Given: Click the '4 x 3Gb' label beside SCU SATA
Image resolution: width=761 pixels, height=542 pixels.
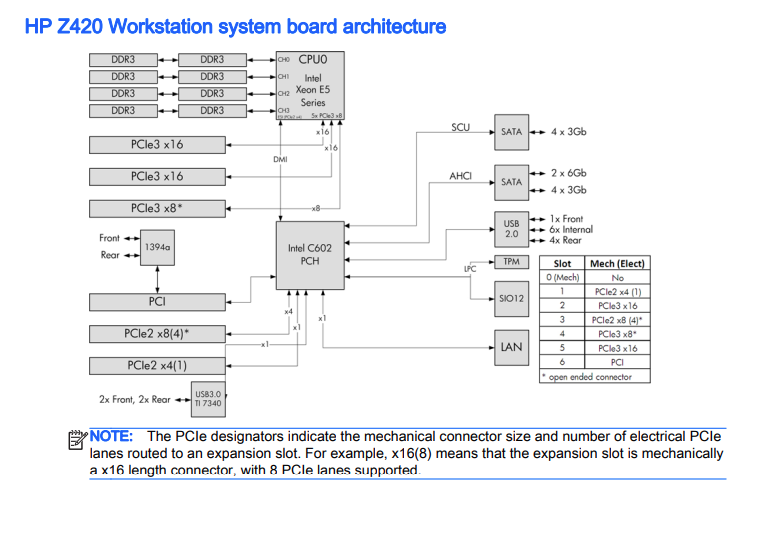Looking at the screenshot, I should coord(569,132).
